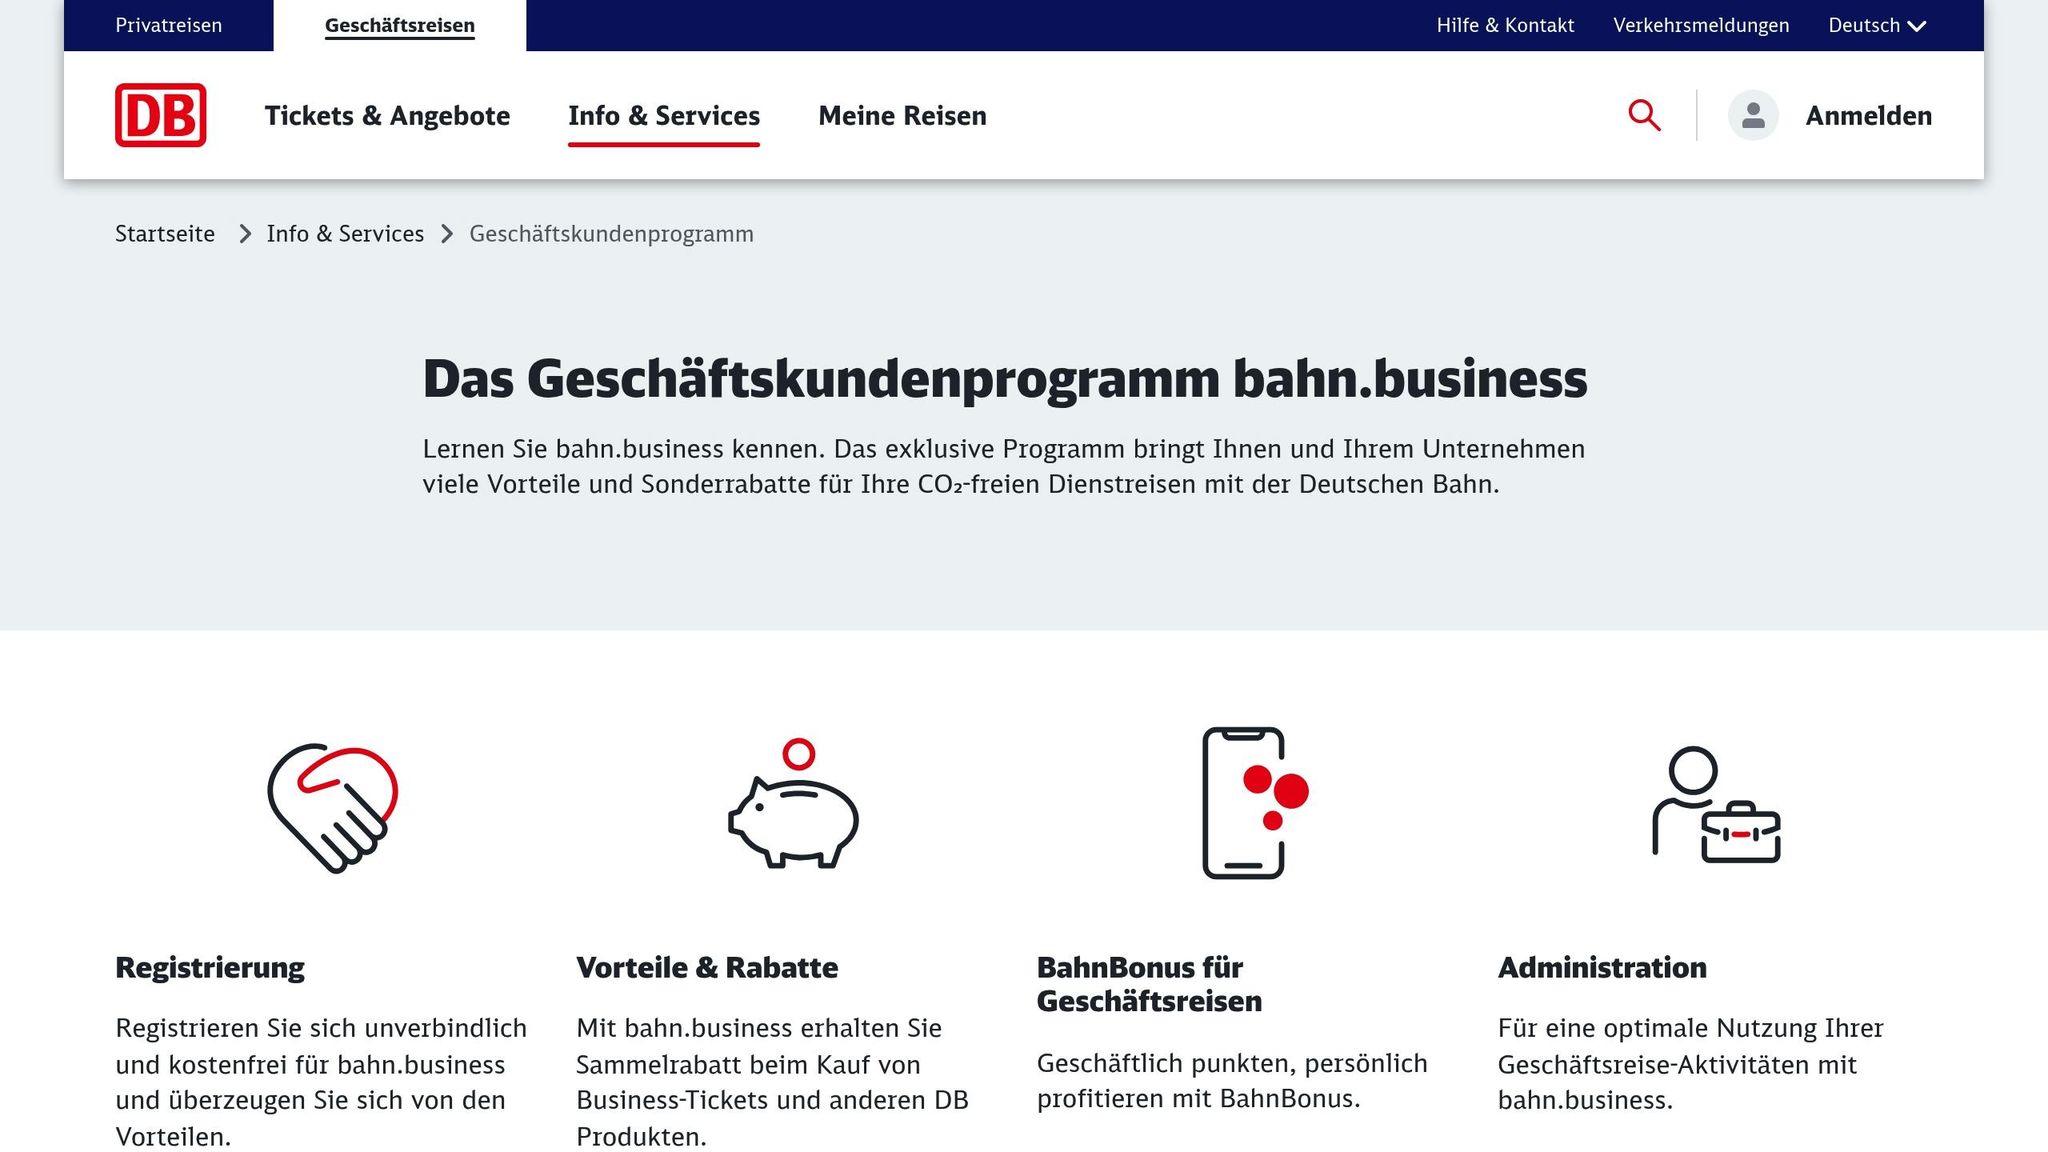Click the intro paragraph starting 'Lernen Sie bahn.business'
Screen dimensions: 2048x1152
(1004, 466)
